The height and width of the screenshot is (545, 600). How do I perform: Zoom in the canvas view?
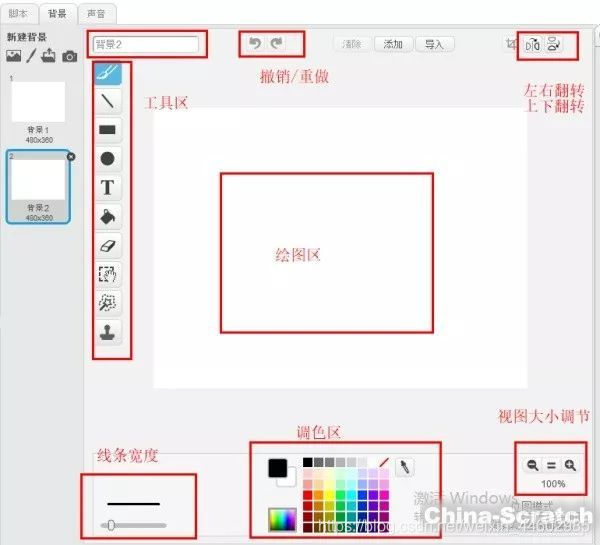(x=570, y=465)
